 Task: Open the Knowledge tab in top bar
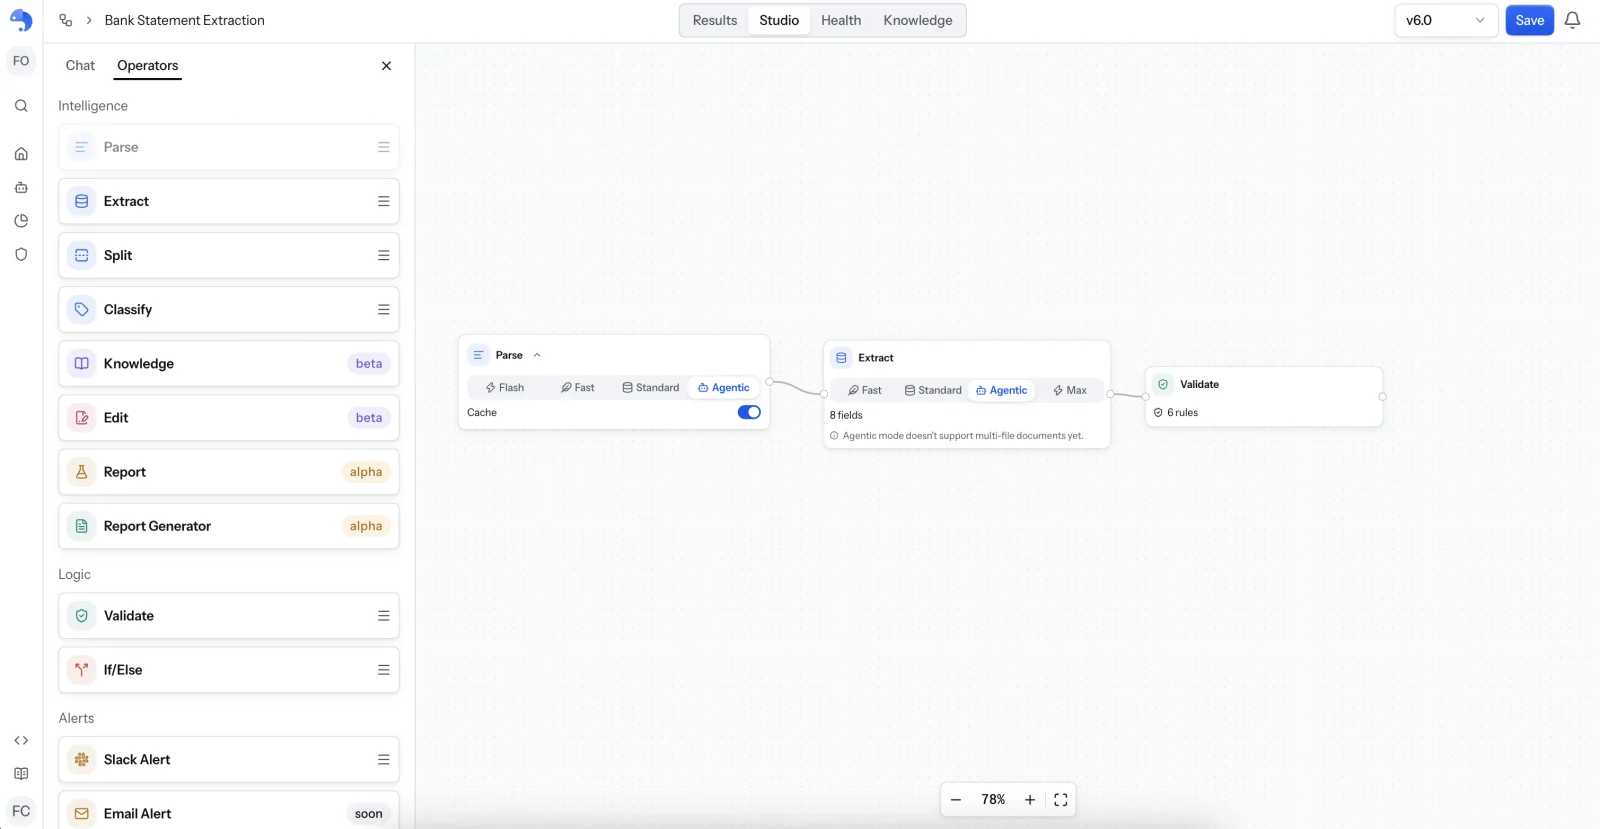click(x=918, y=20)
